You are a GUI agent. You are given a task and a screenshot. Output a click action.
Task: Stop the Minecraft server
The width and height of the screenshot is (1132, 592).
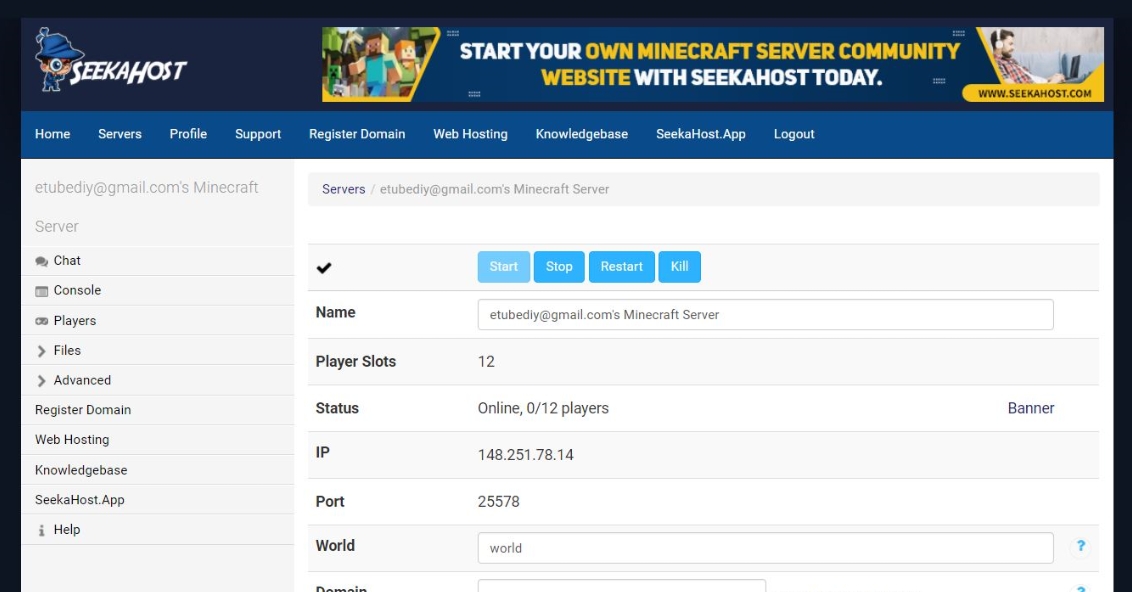(x=560, y=266)
